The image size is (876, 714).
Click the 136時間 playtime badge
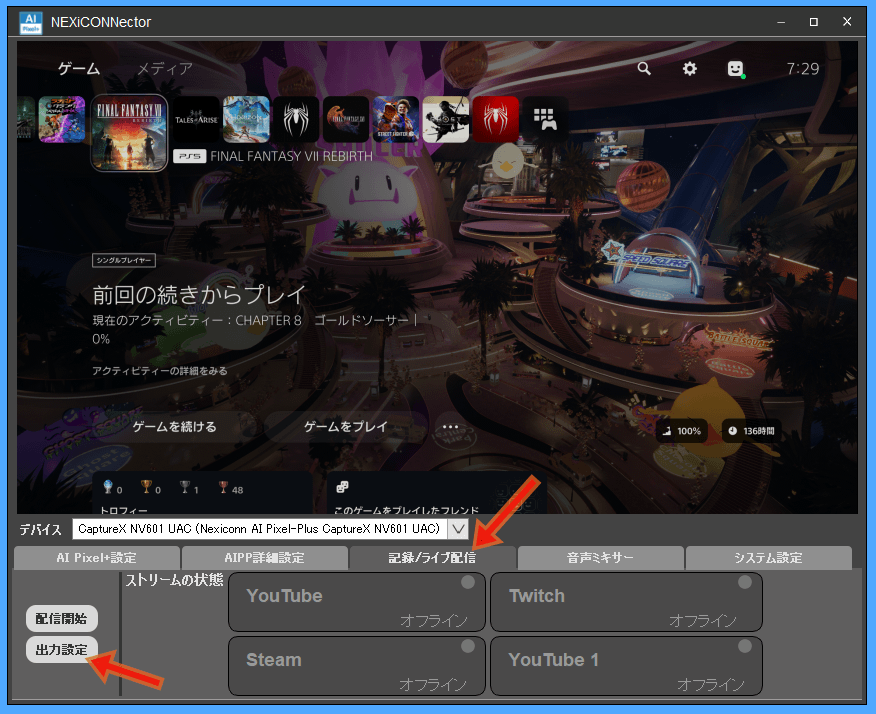coord(751,431)
